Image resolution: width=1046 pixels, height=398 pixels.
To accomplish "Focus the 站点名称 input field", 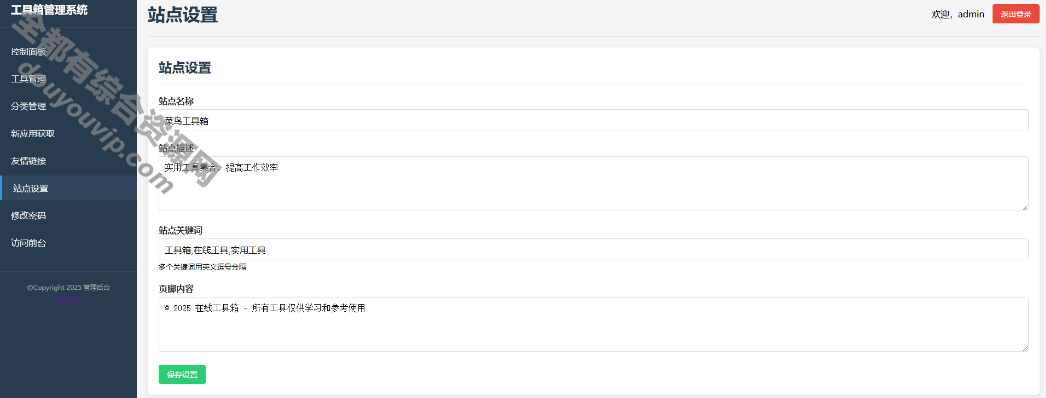I will (x=593, y=120).
